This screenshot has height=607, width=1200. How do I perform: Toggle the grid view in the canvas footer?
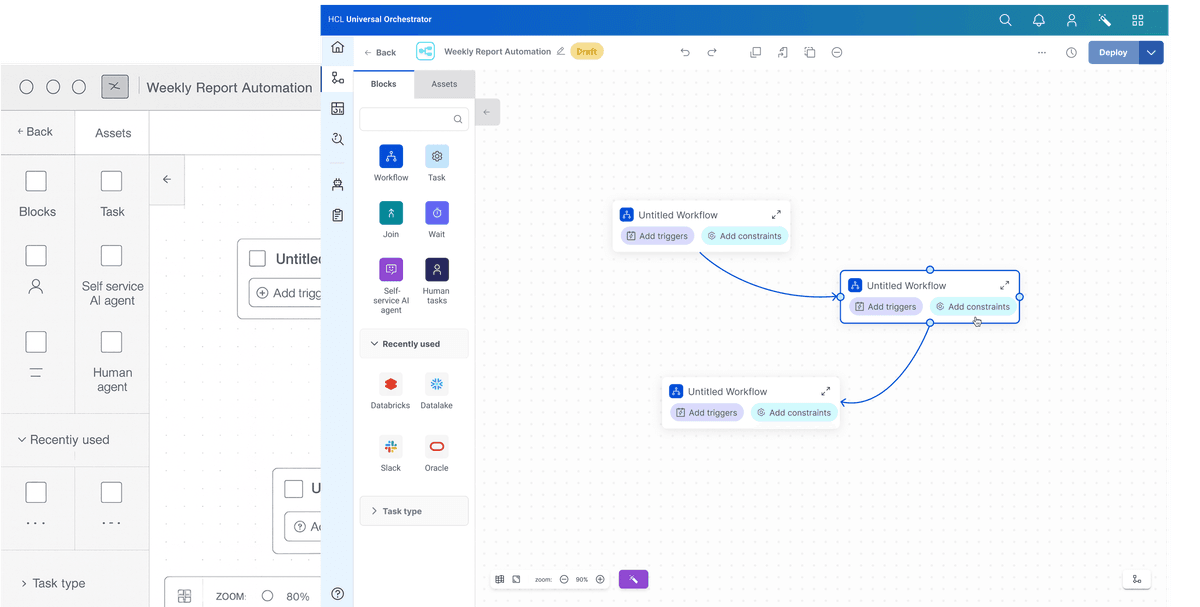498,578
